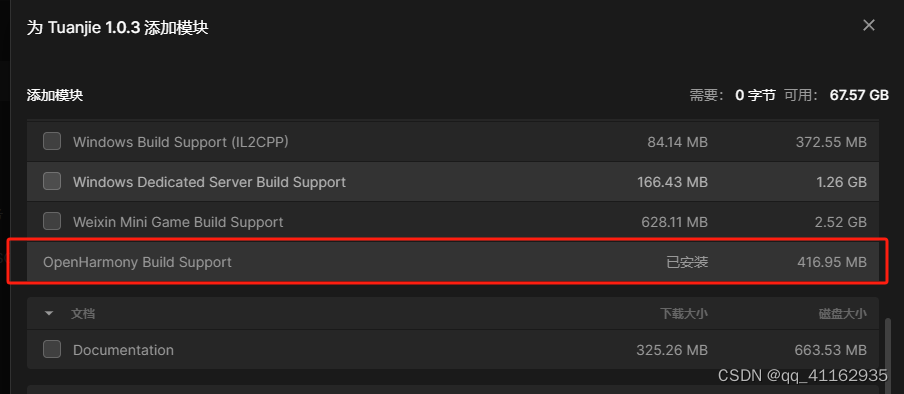Click the 添加模块 section heading
This screenshot has height=394, width=904.
(x=55, y=95)
